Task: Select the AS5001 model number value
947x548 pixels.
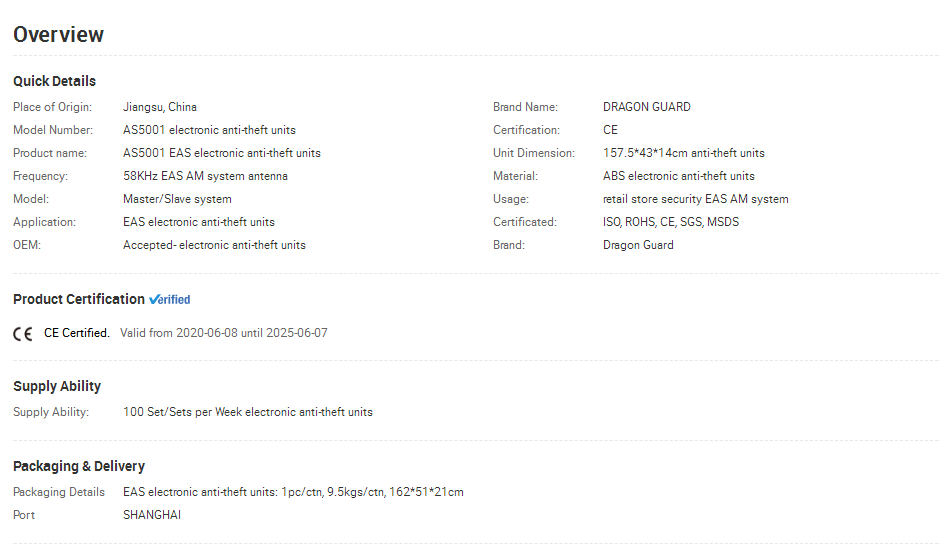Action: coord(210,130)
